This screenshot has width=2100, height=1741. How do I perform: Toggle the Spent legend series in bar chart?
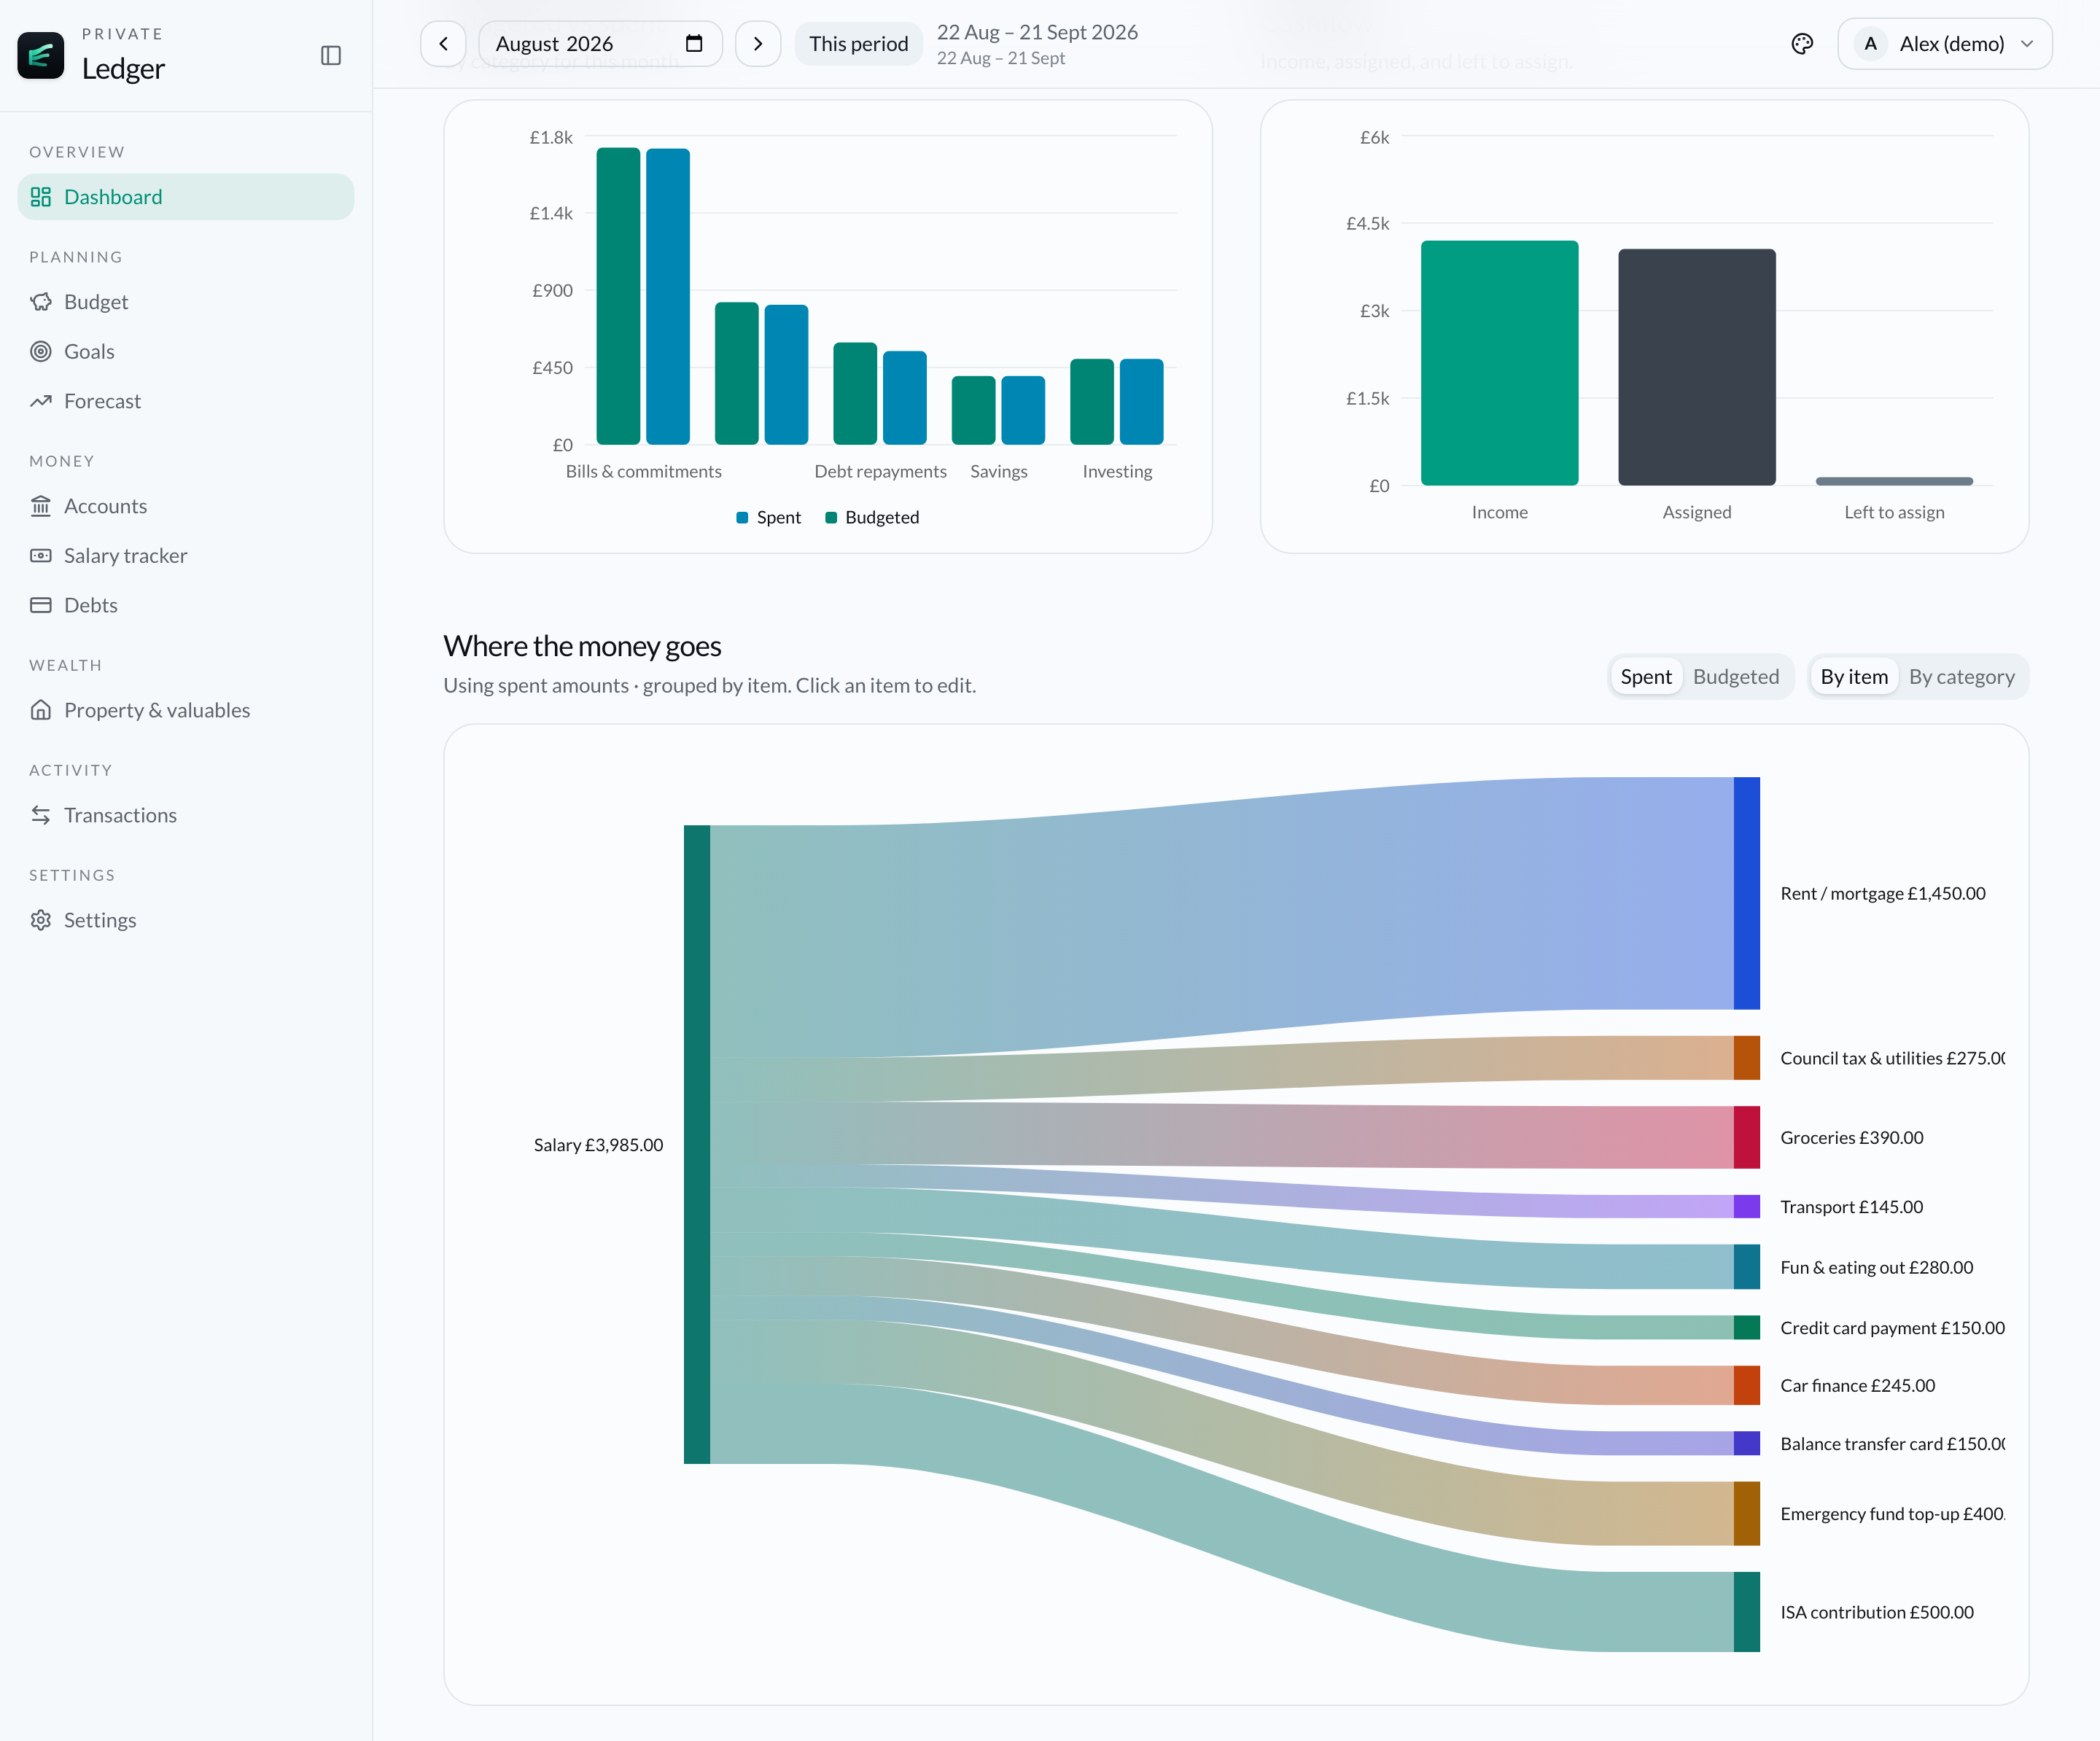[x=769, y=517]
